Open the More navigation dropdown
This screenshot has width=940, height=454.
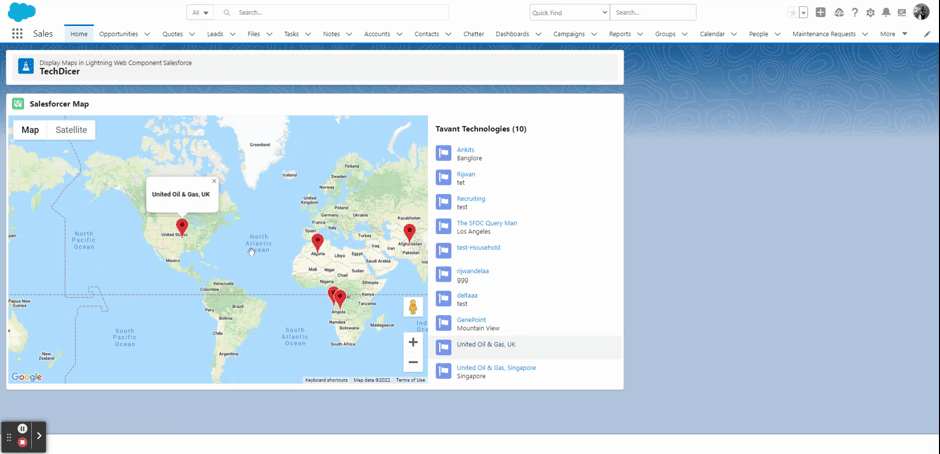tap(894, 34)
